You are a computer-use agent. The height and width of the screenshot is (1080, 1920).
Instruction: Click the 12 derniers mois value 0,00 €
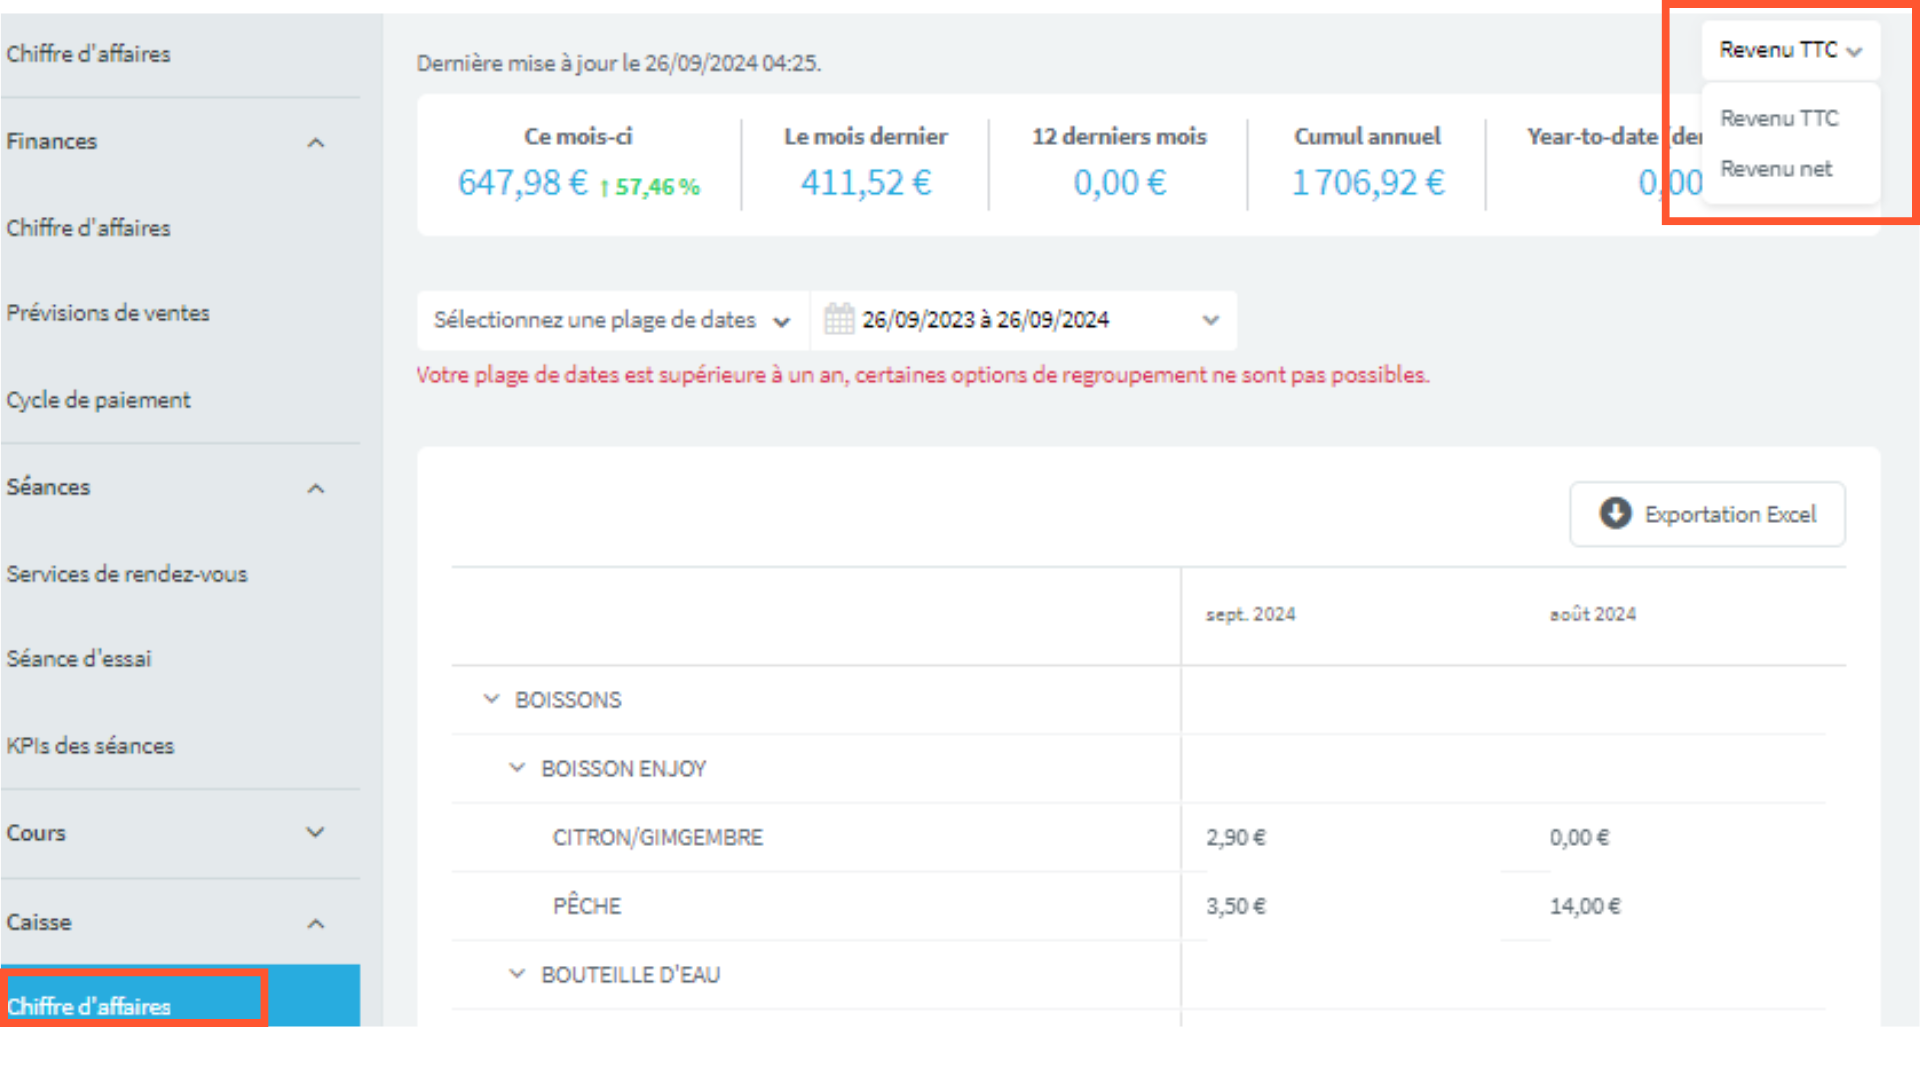click(x=1120, y=183)
